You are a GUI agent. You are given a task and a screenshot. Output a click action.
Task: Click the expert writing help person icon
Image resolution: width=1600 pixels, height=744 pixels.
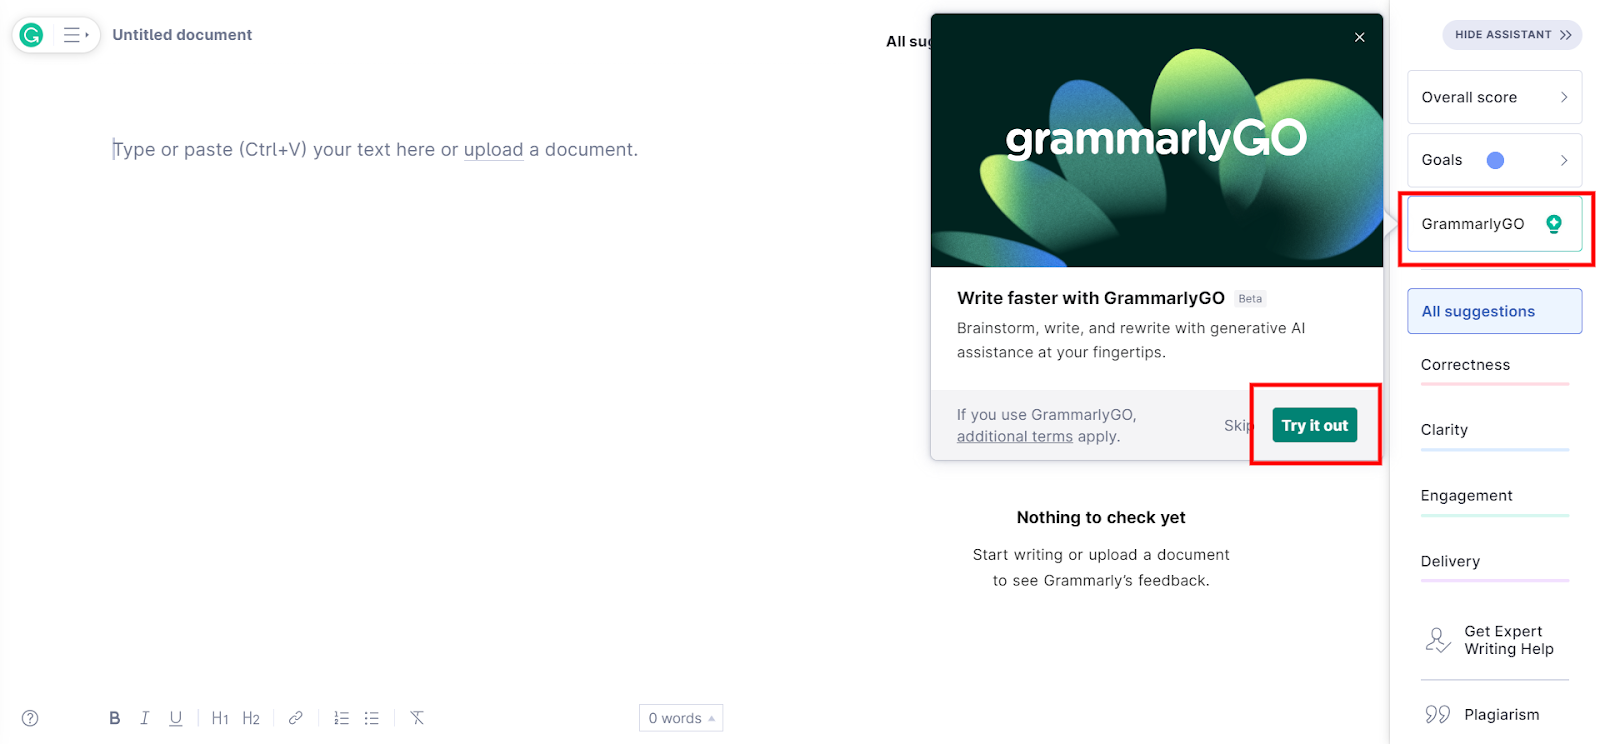(1438, 640)
